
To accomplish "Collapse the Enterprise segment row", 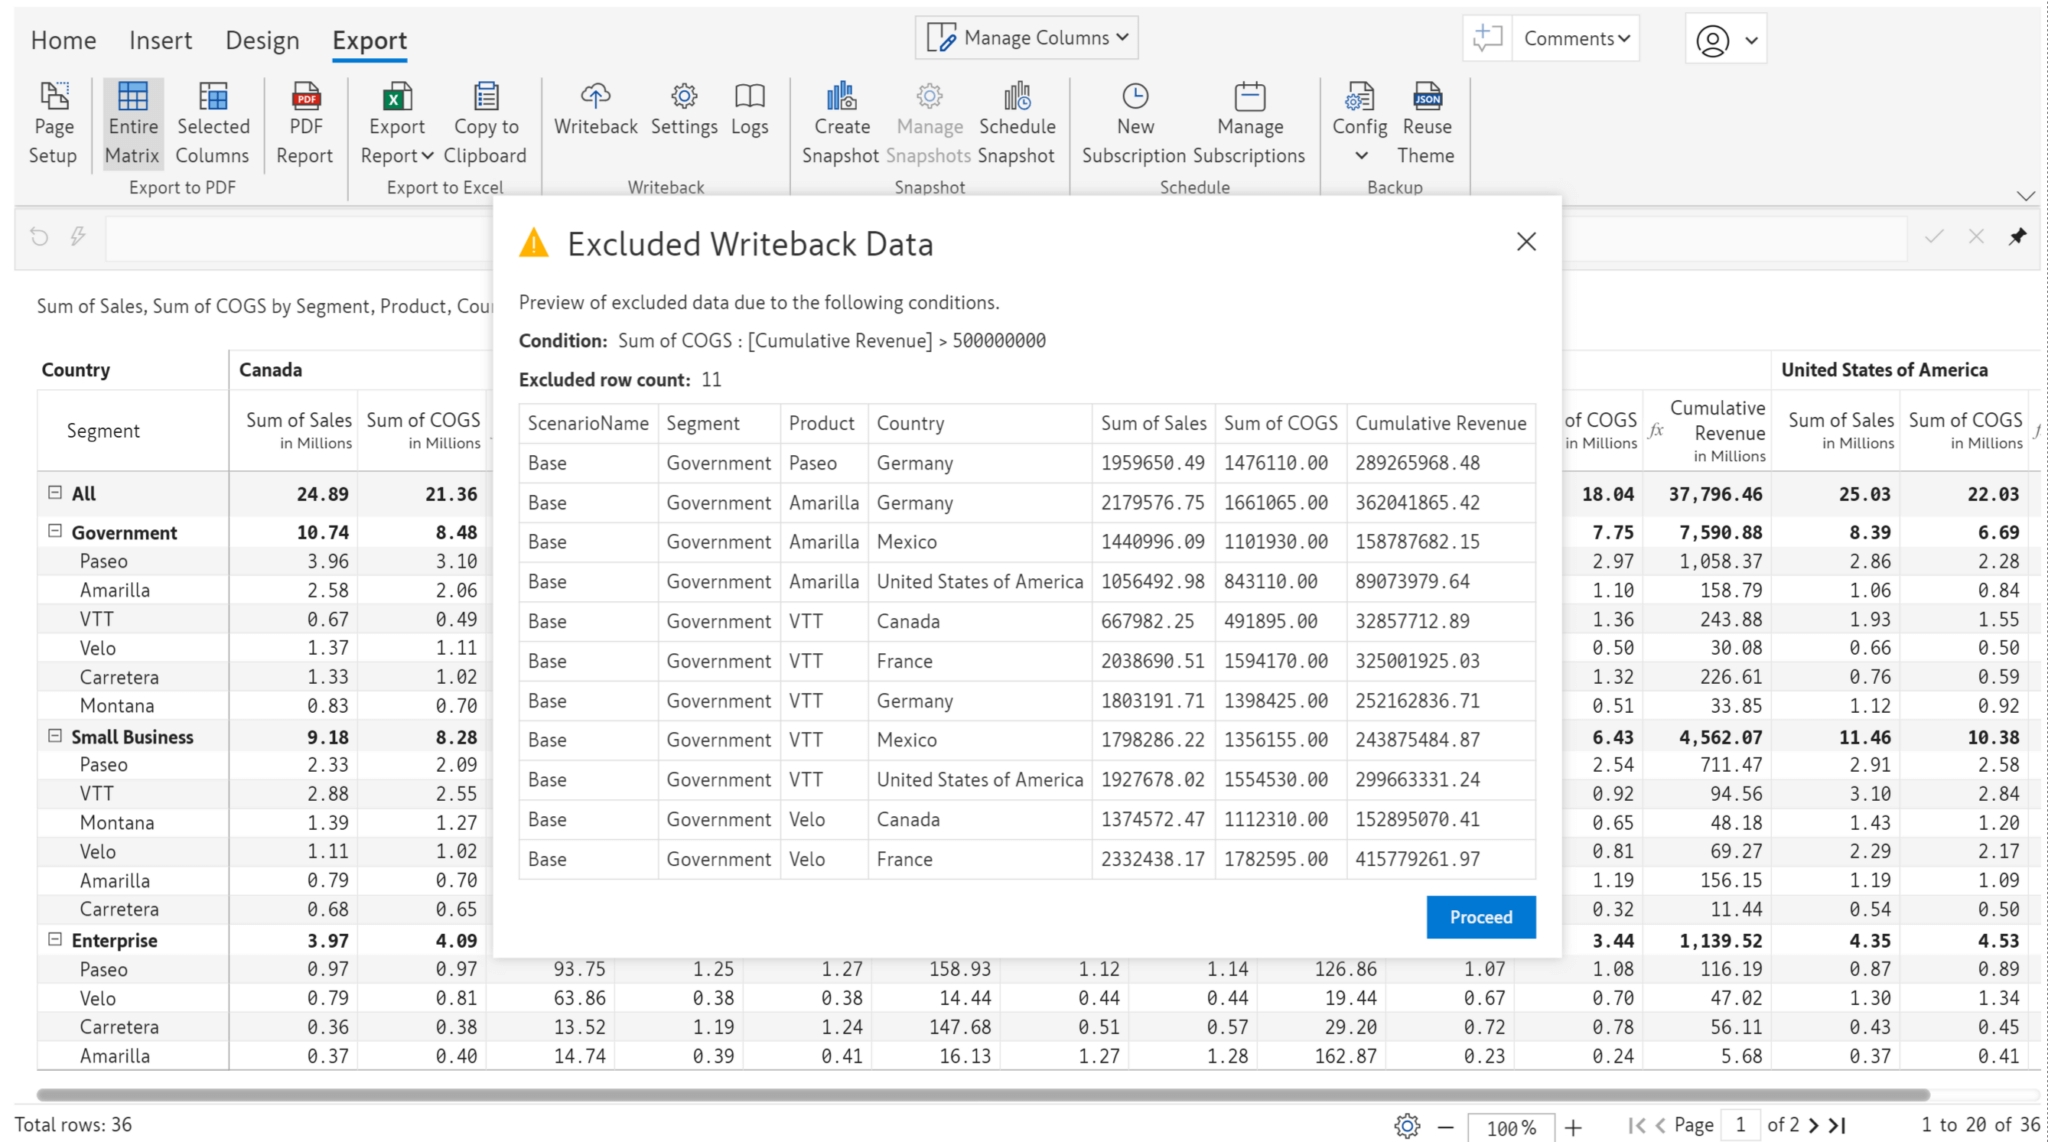I will [x=55, y=939].
